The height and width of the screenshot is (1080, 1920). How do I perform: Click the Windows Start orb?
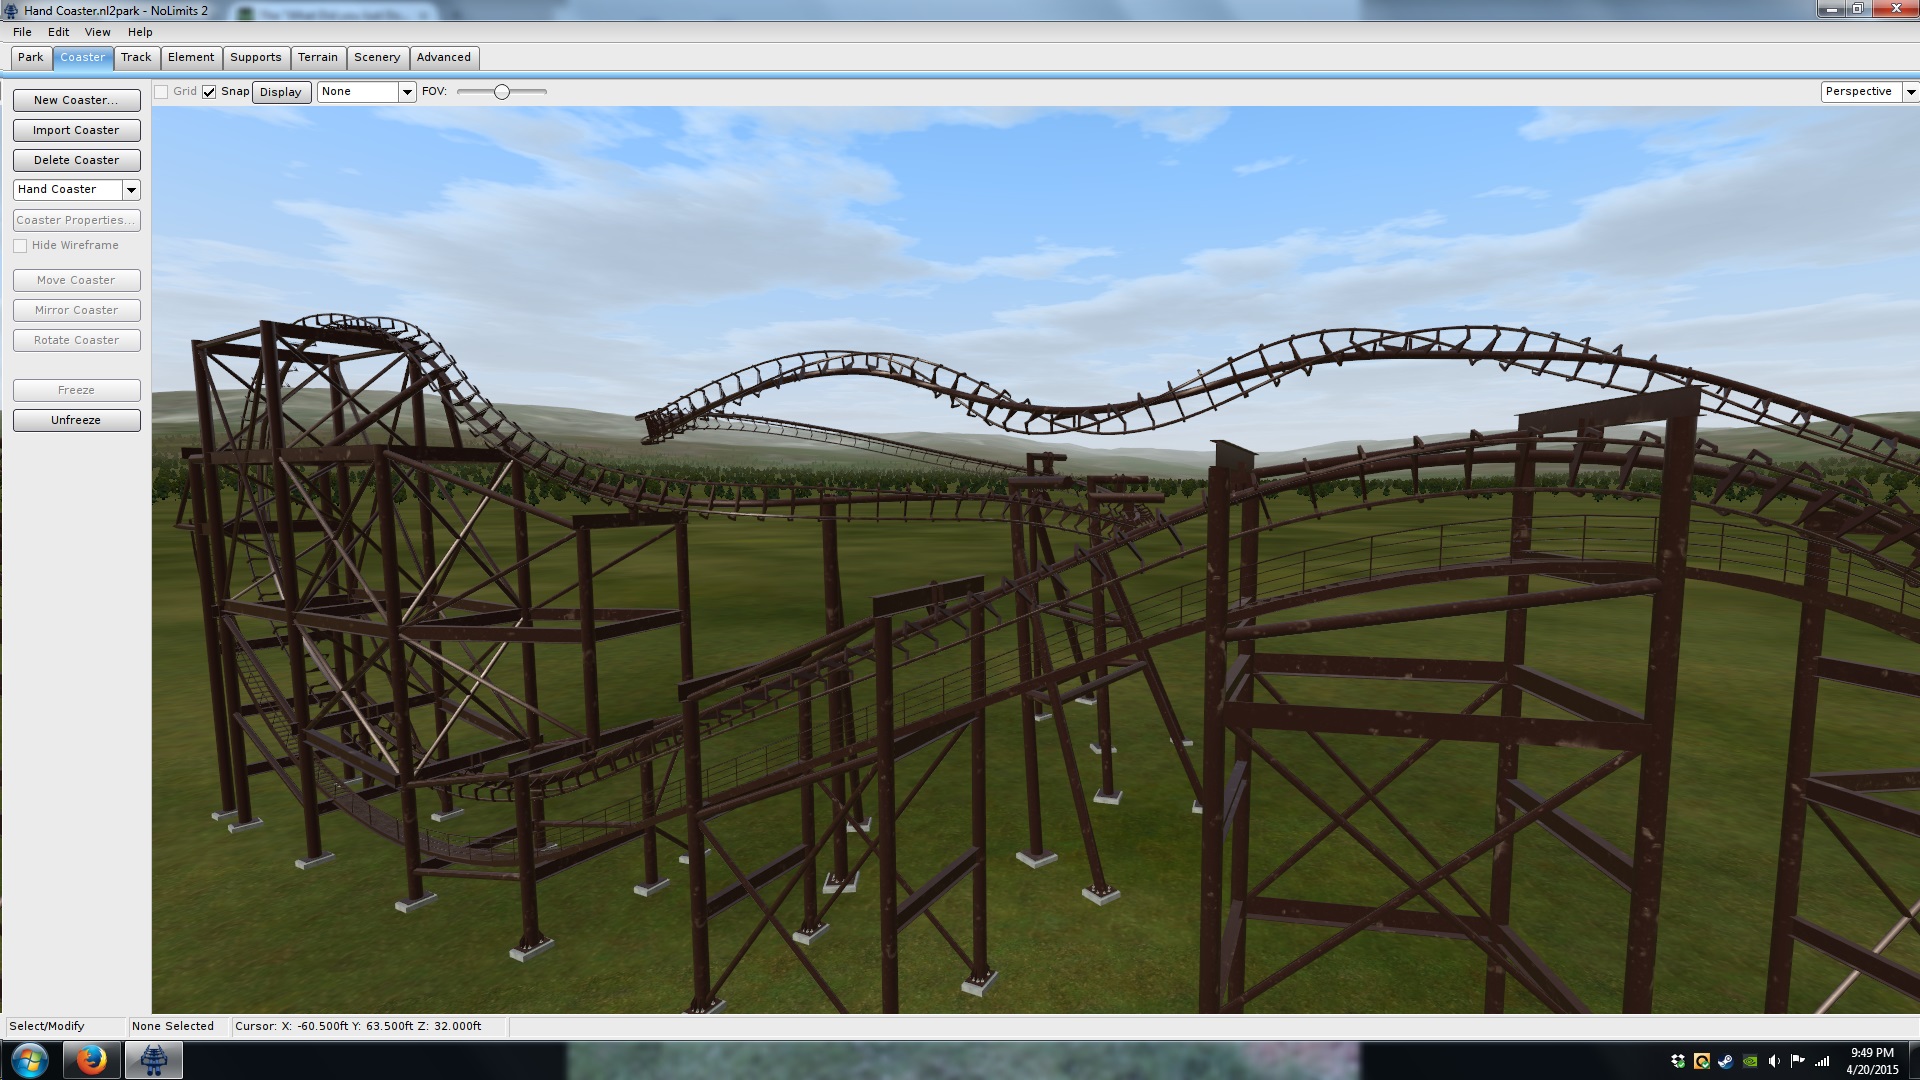click(29, 1060)
